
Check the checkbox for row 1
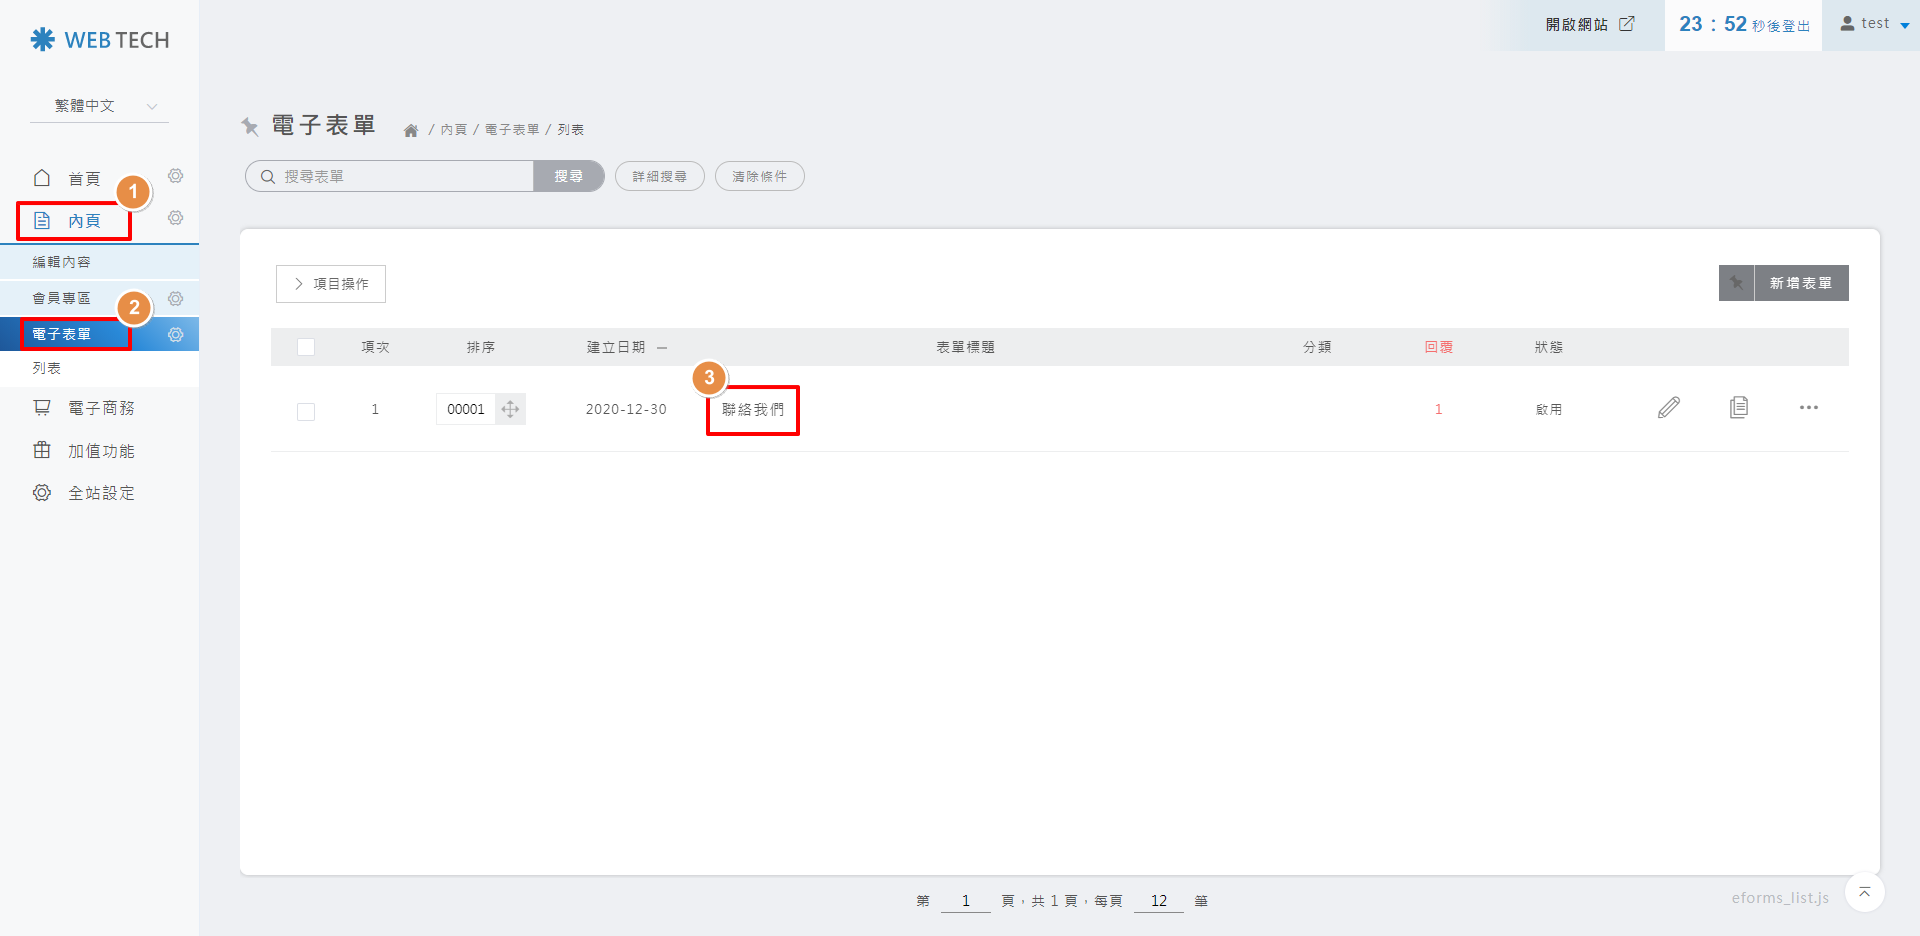click(x=306, y=411)
